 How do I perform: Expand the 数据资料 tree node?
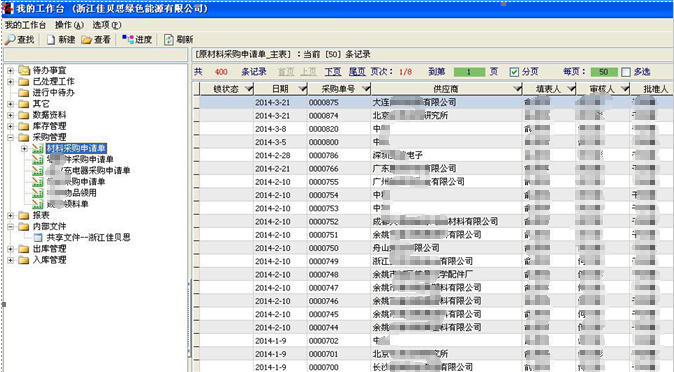[11, 115]
